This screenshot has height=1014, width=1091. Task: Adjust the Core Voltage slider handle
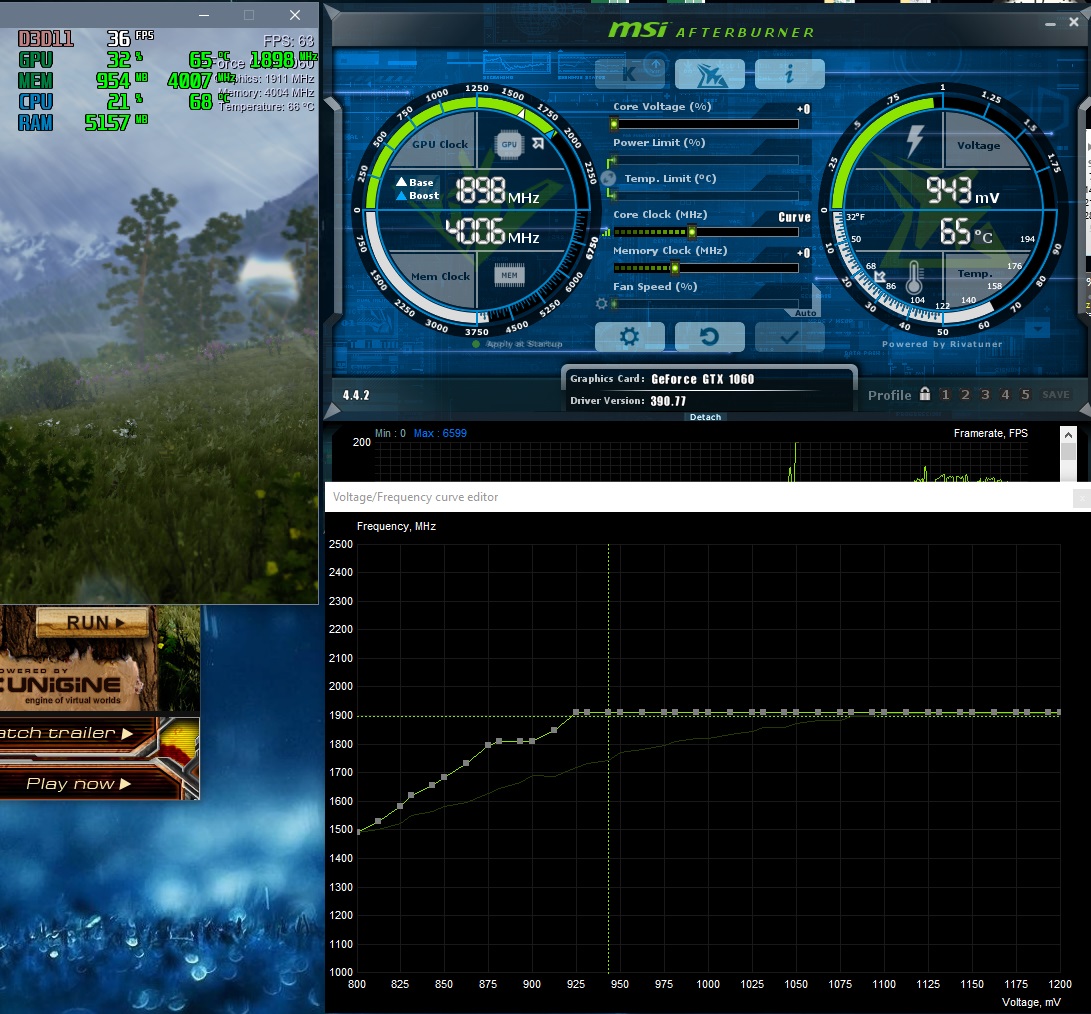tap(614, 124)
